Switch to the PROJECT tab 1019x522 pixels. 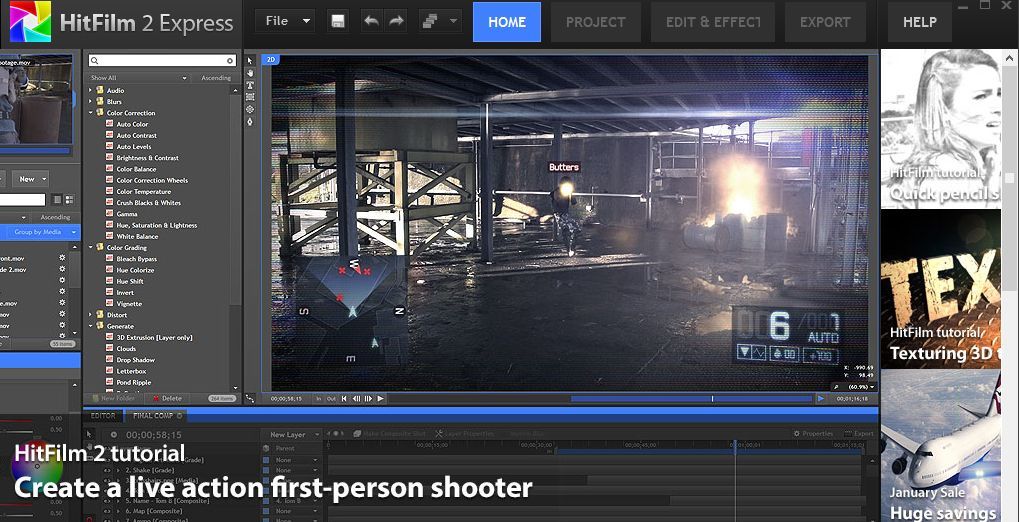[595, 22]
